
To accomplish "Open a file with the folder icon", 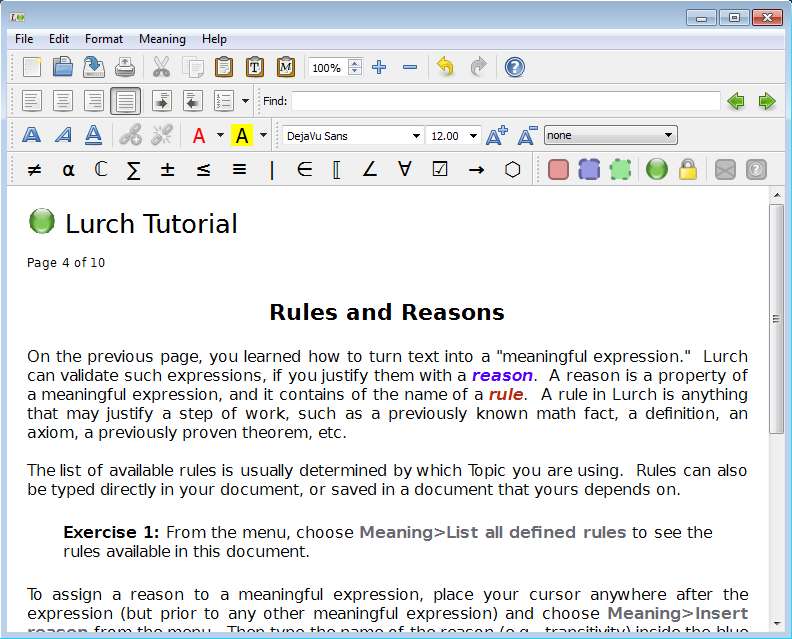I will [x=63, y=67].
